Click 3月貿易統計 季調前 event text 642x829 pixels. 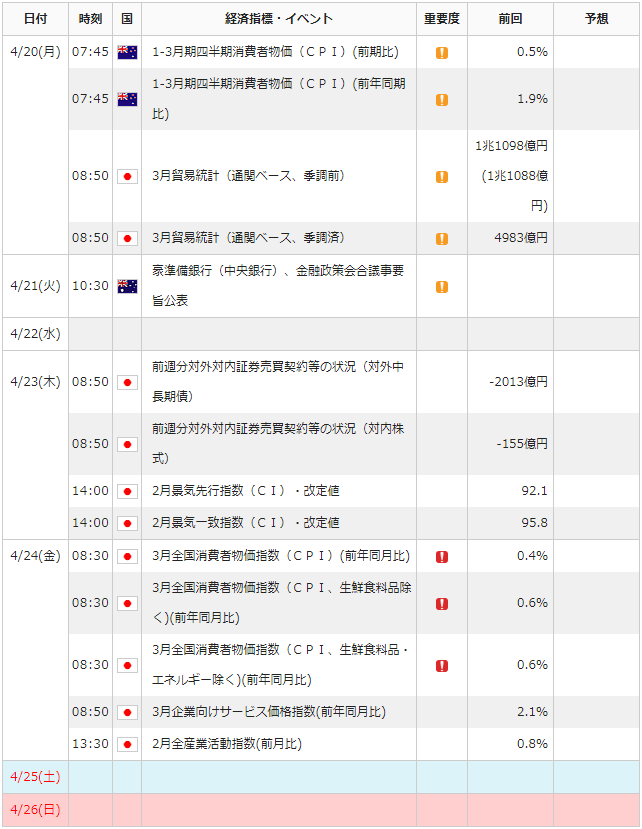pyautogui.click(x=248, y=176)
